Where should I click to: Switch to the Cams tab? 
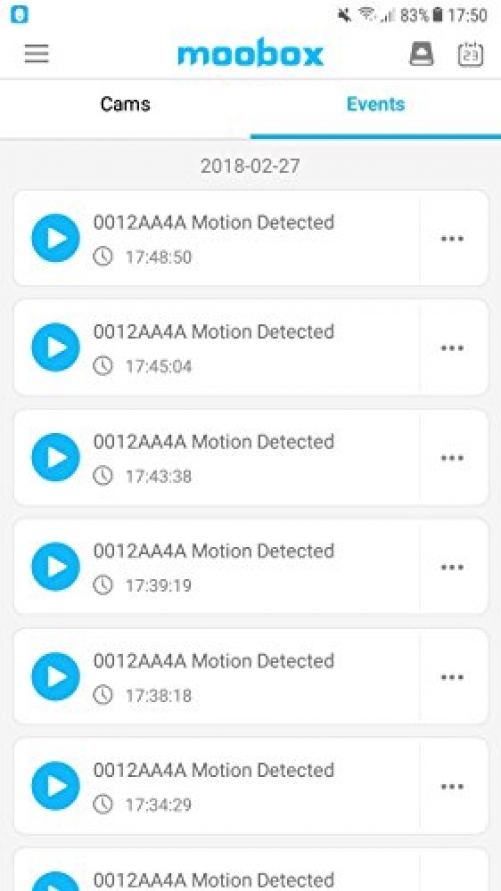(x=125, y=105)
